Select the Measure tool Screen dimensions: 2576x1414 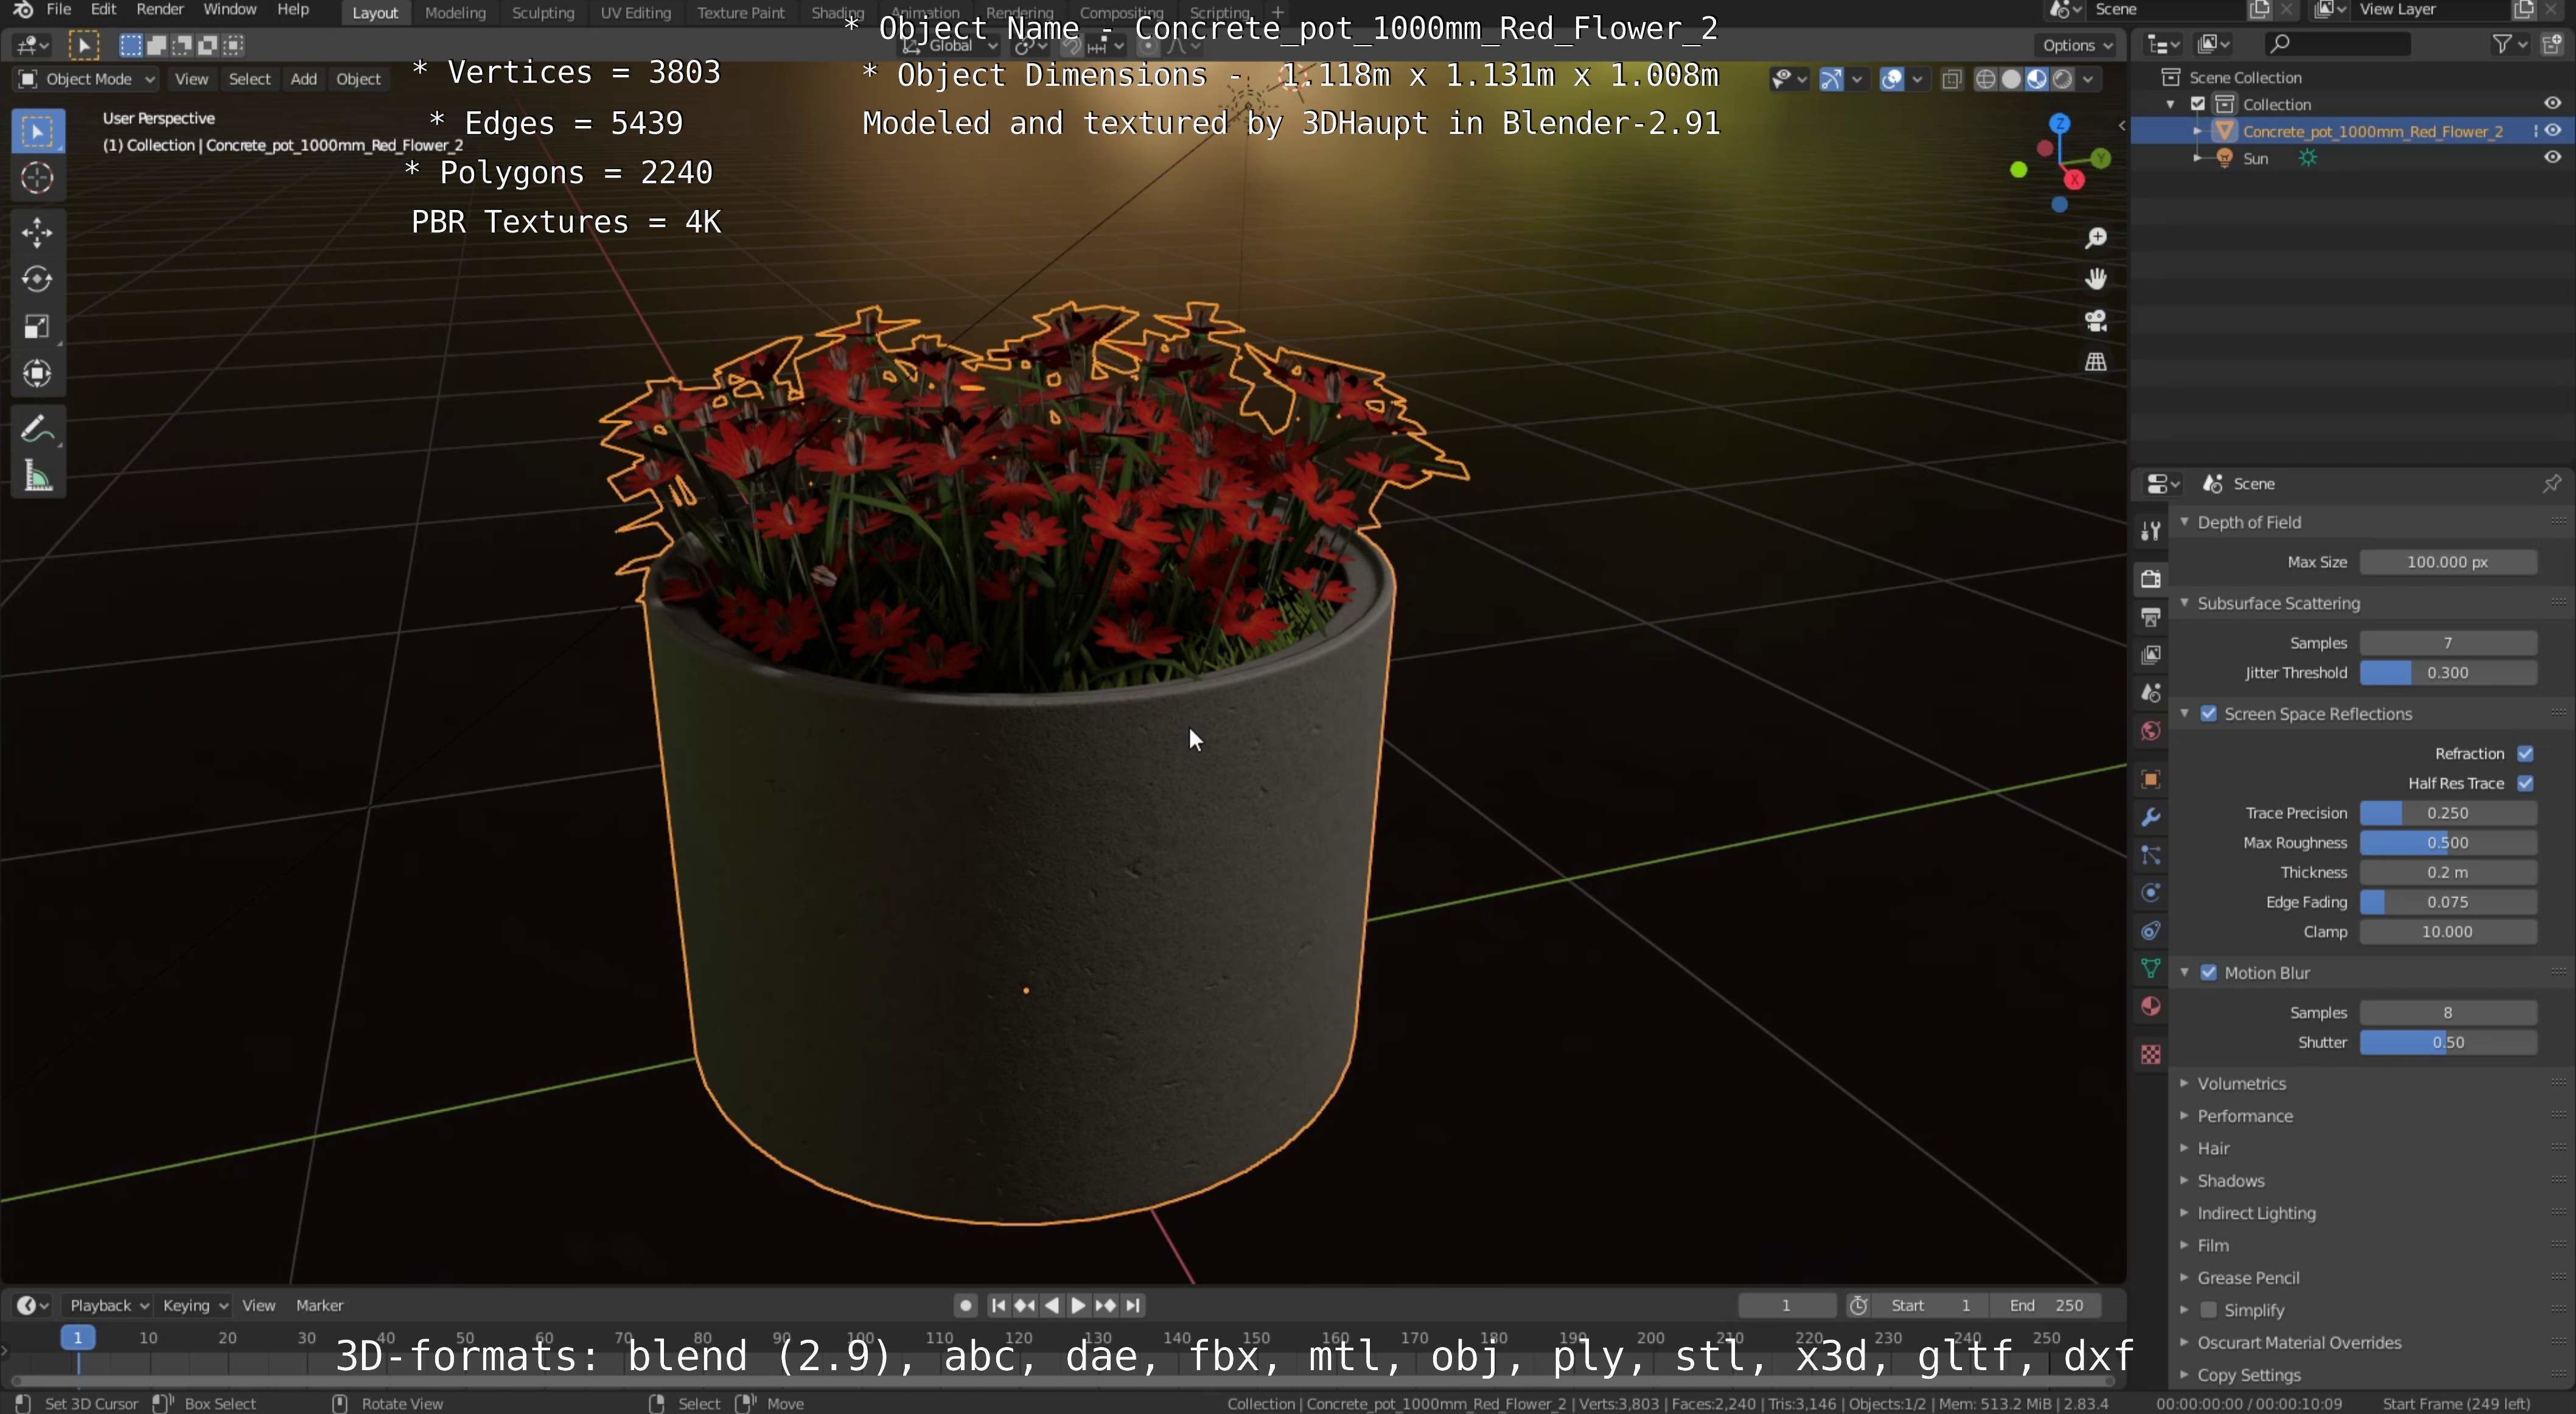click(x=37, y=476)
